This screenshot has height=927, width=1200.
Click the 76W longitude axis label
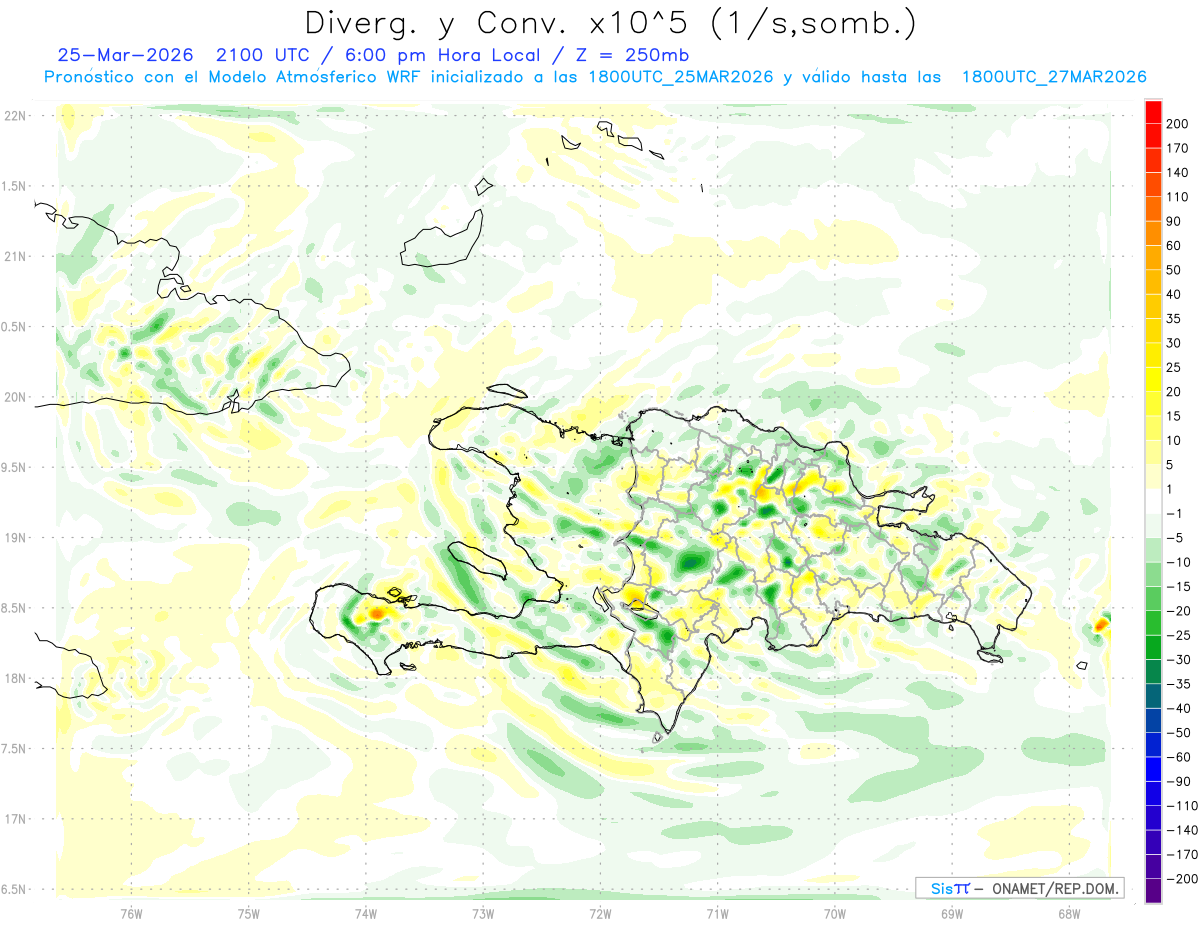(131, 913)
